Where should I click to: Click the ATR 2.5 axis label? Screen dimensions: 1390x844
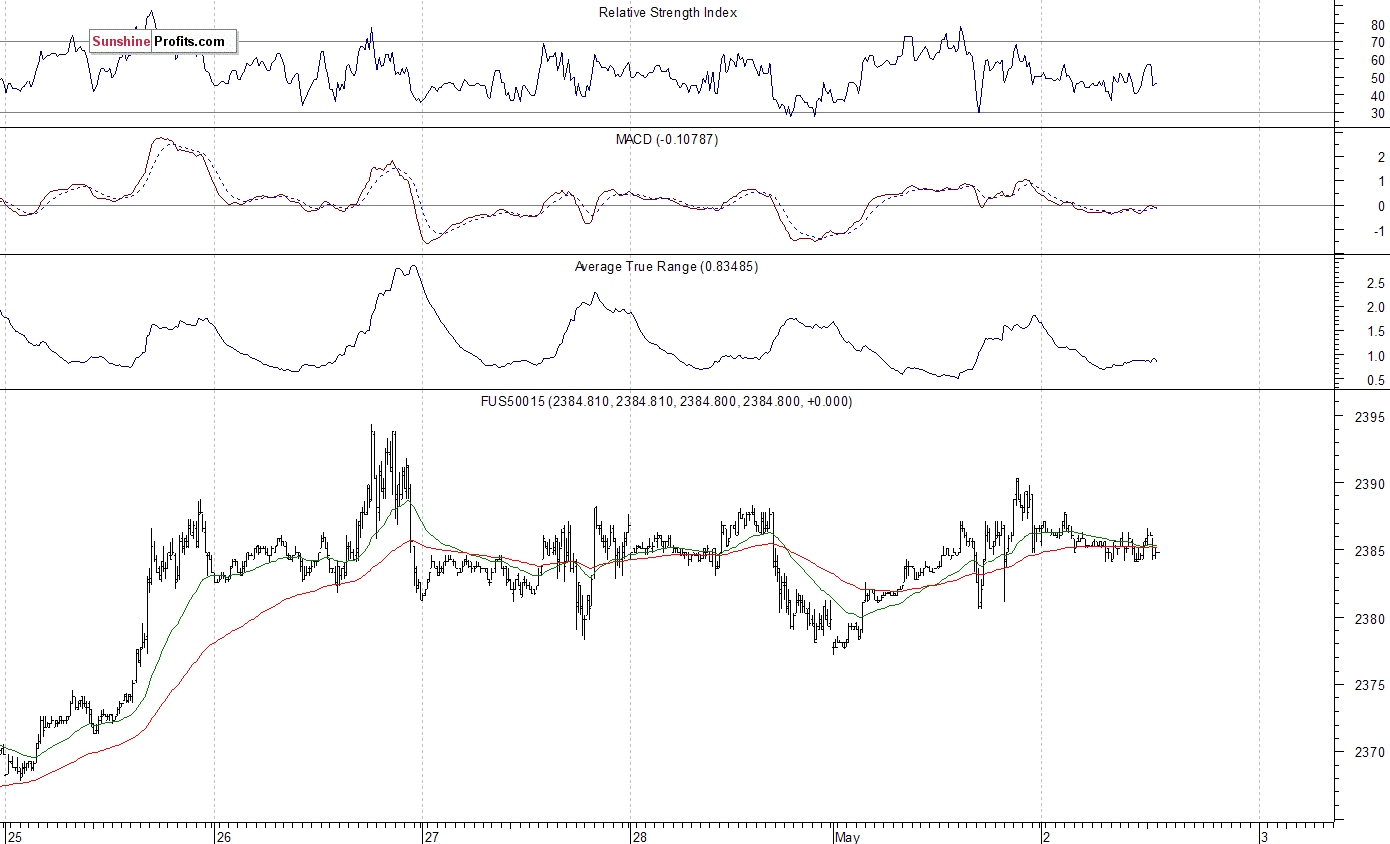click(1375, 283)
